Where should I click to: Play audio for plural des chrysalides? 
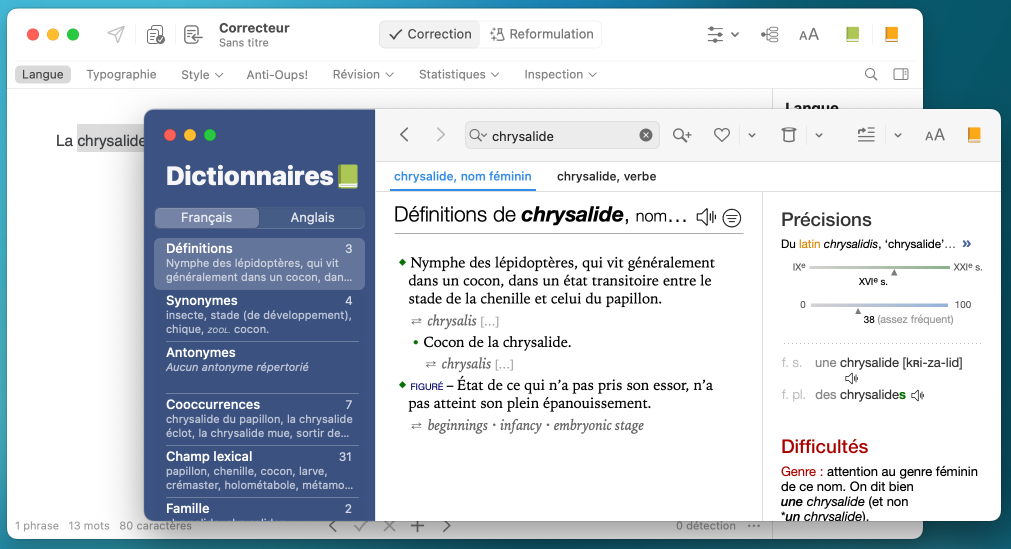coord(917,395)
